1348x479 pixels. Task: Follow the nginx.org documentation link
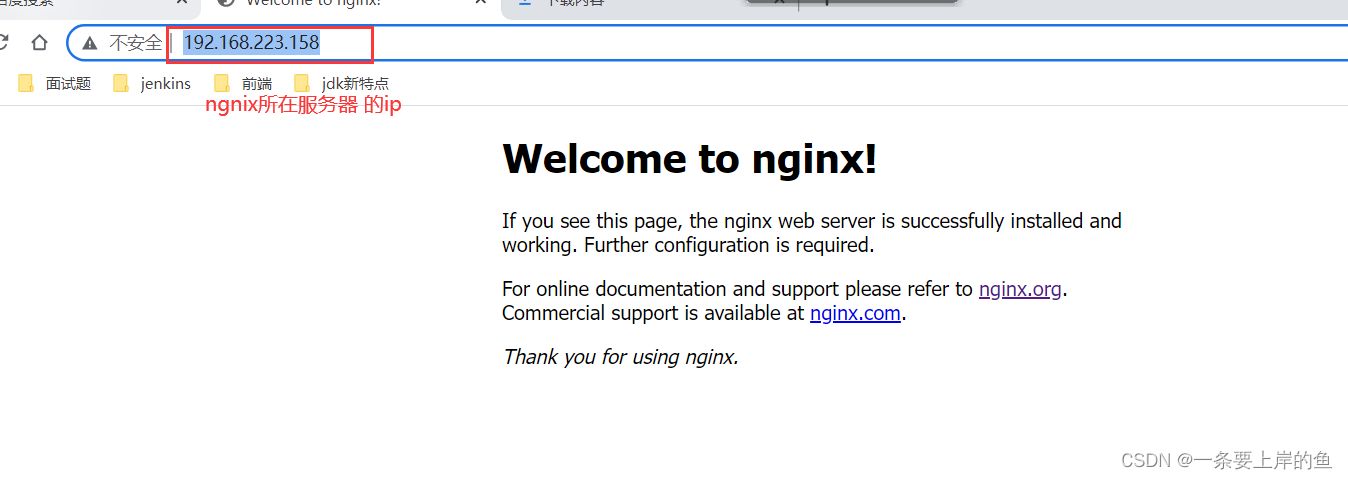[1020, 289]
